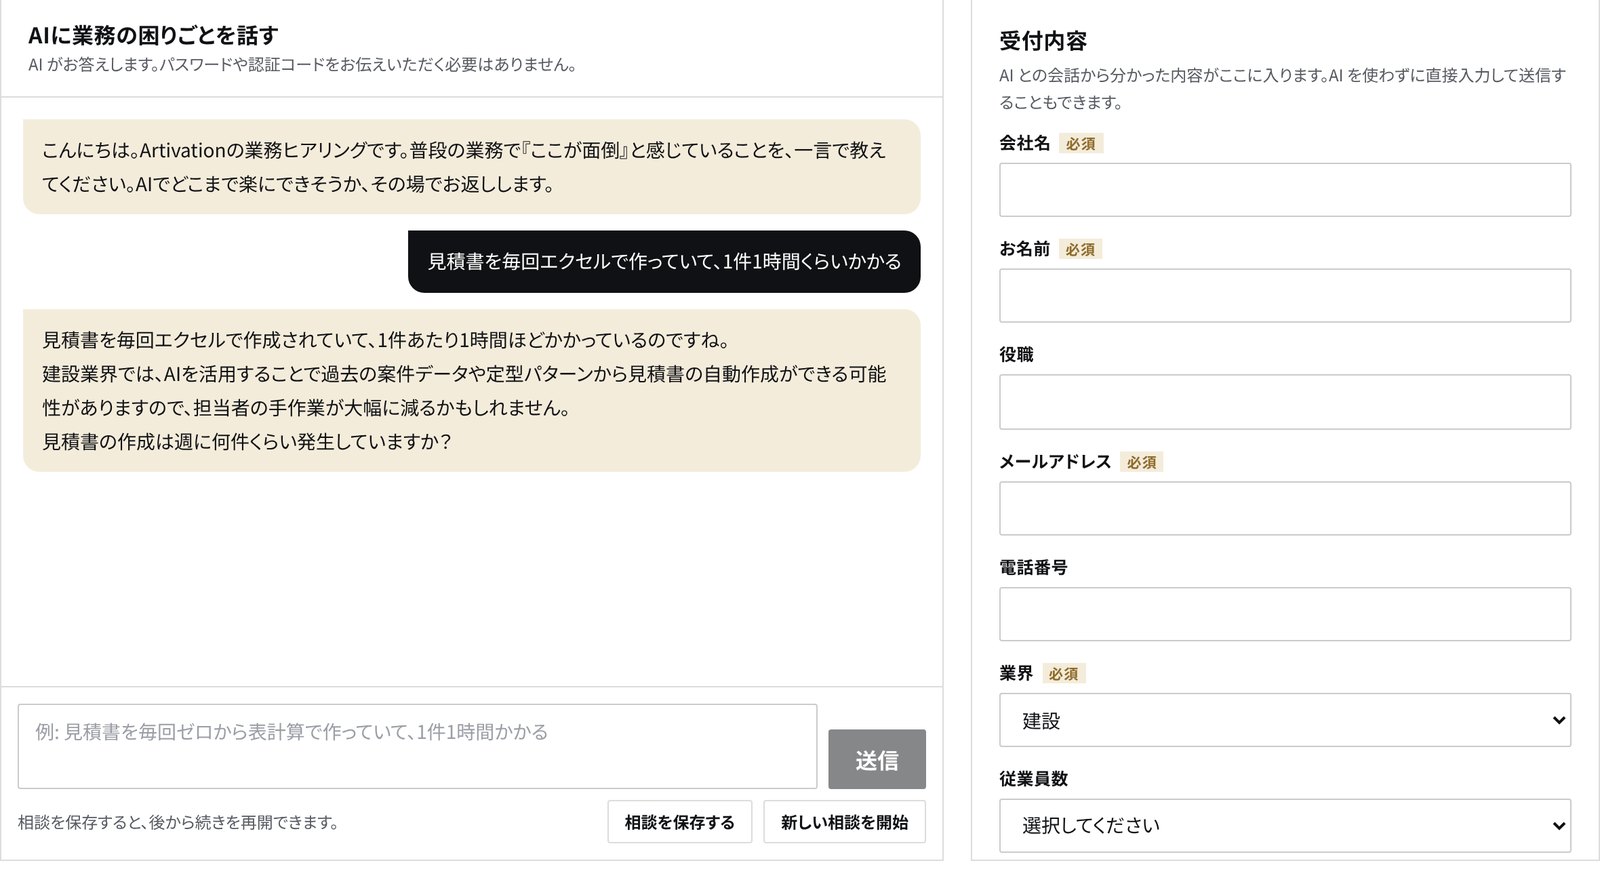The width and height of the screenshot is (1600, 884).
Task: Click the メールアドレス input field
Action: (1285, 508)
